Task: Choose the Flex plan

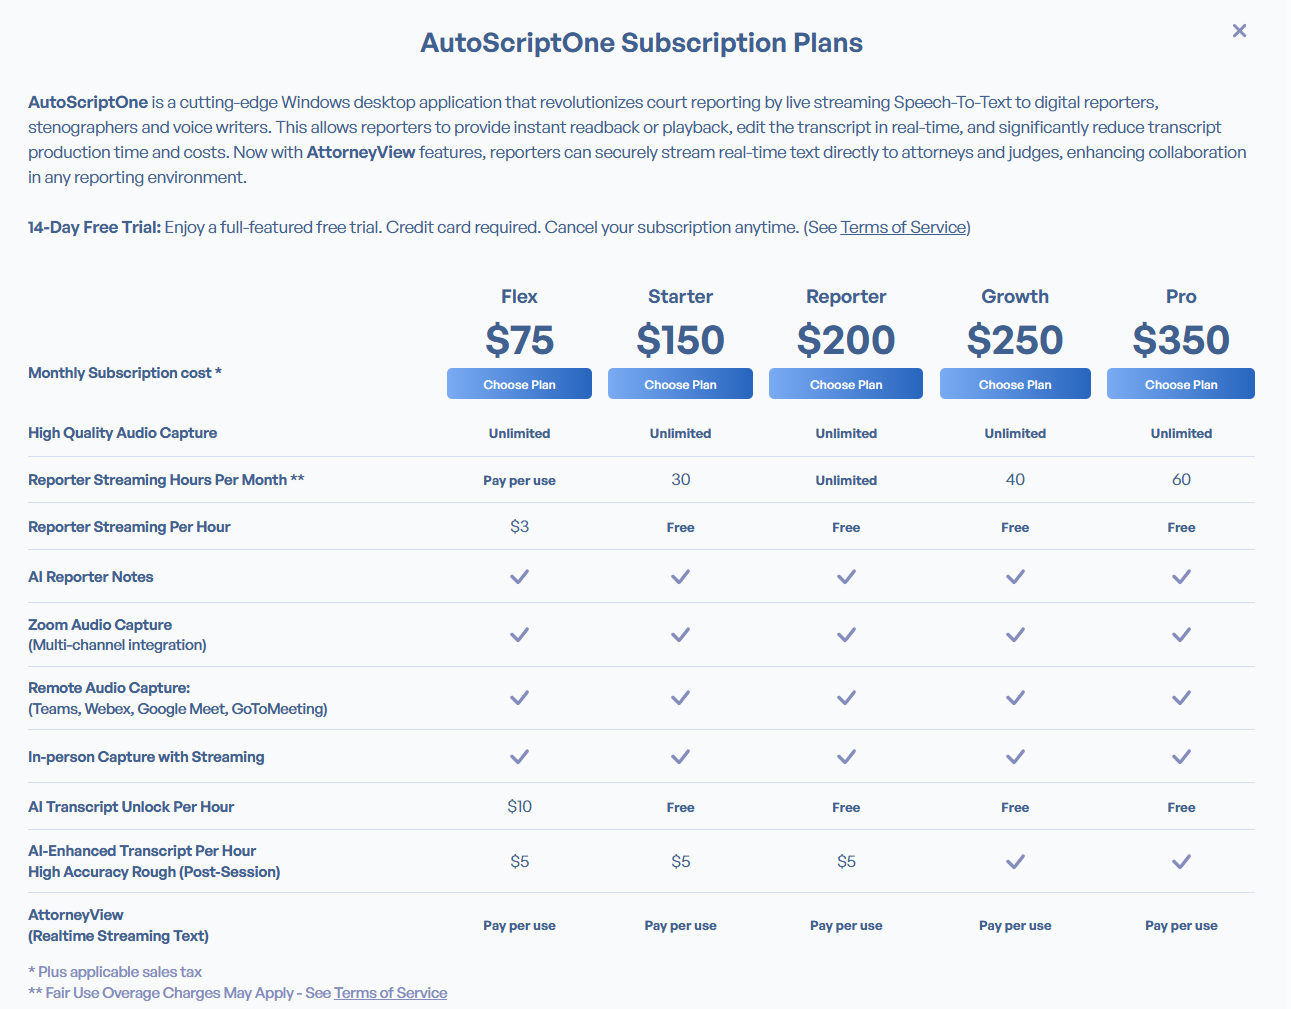Action: pos(519,383)
